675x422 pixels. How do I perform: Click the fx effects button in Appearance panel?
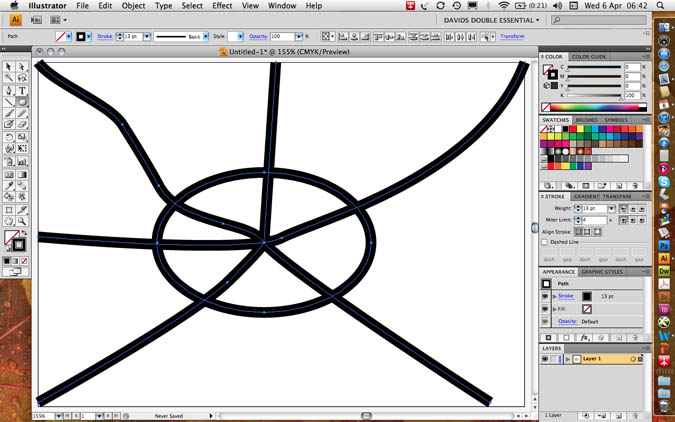[585, 338]
